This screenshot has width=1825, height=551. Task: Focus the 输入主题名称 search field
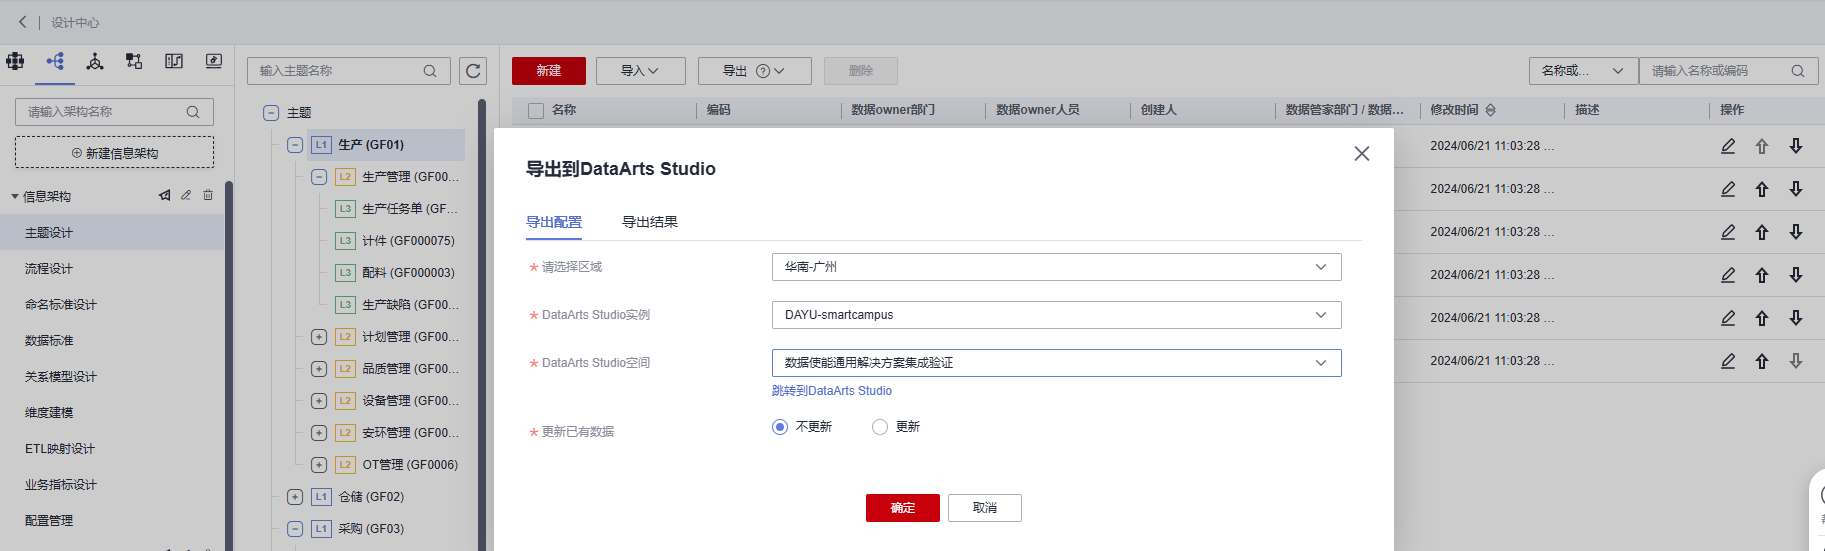(x=349, y=71)
